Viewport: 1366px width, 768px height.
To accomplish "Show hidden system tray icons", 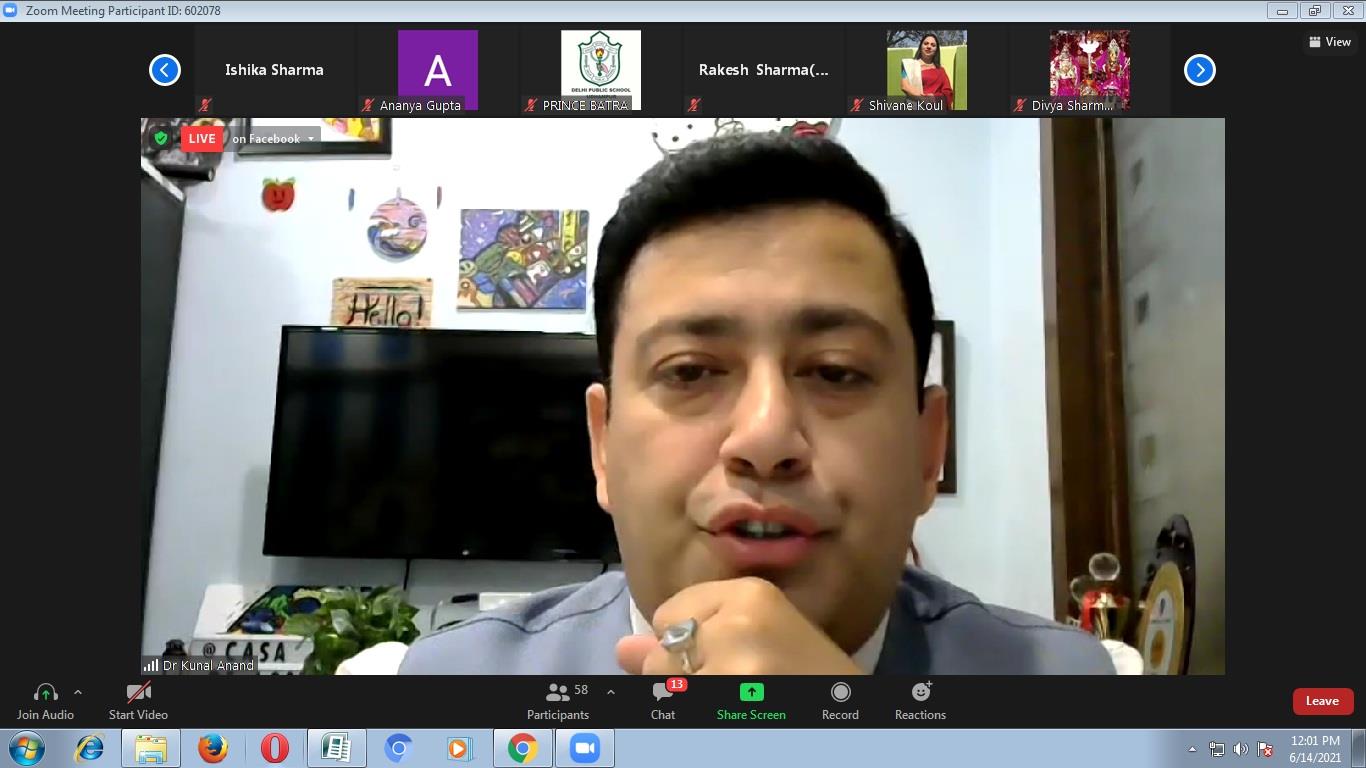I will click(x=1192, y=749).
